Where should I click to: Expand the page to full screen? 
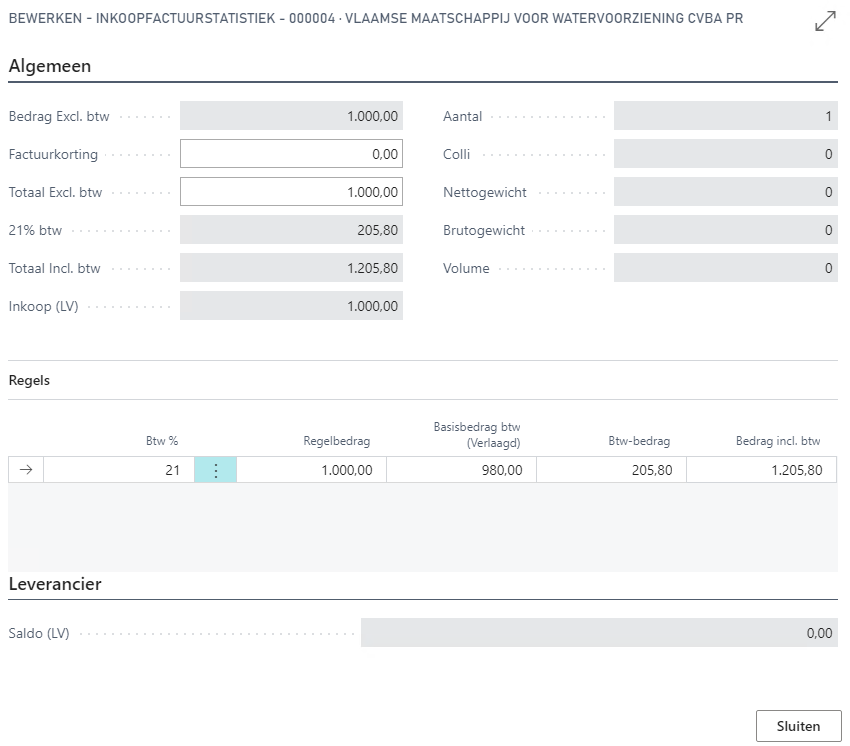coord(826,22)
